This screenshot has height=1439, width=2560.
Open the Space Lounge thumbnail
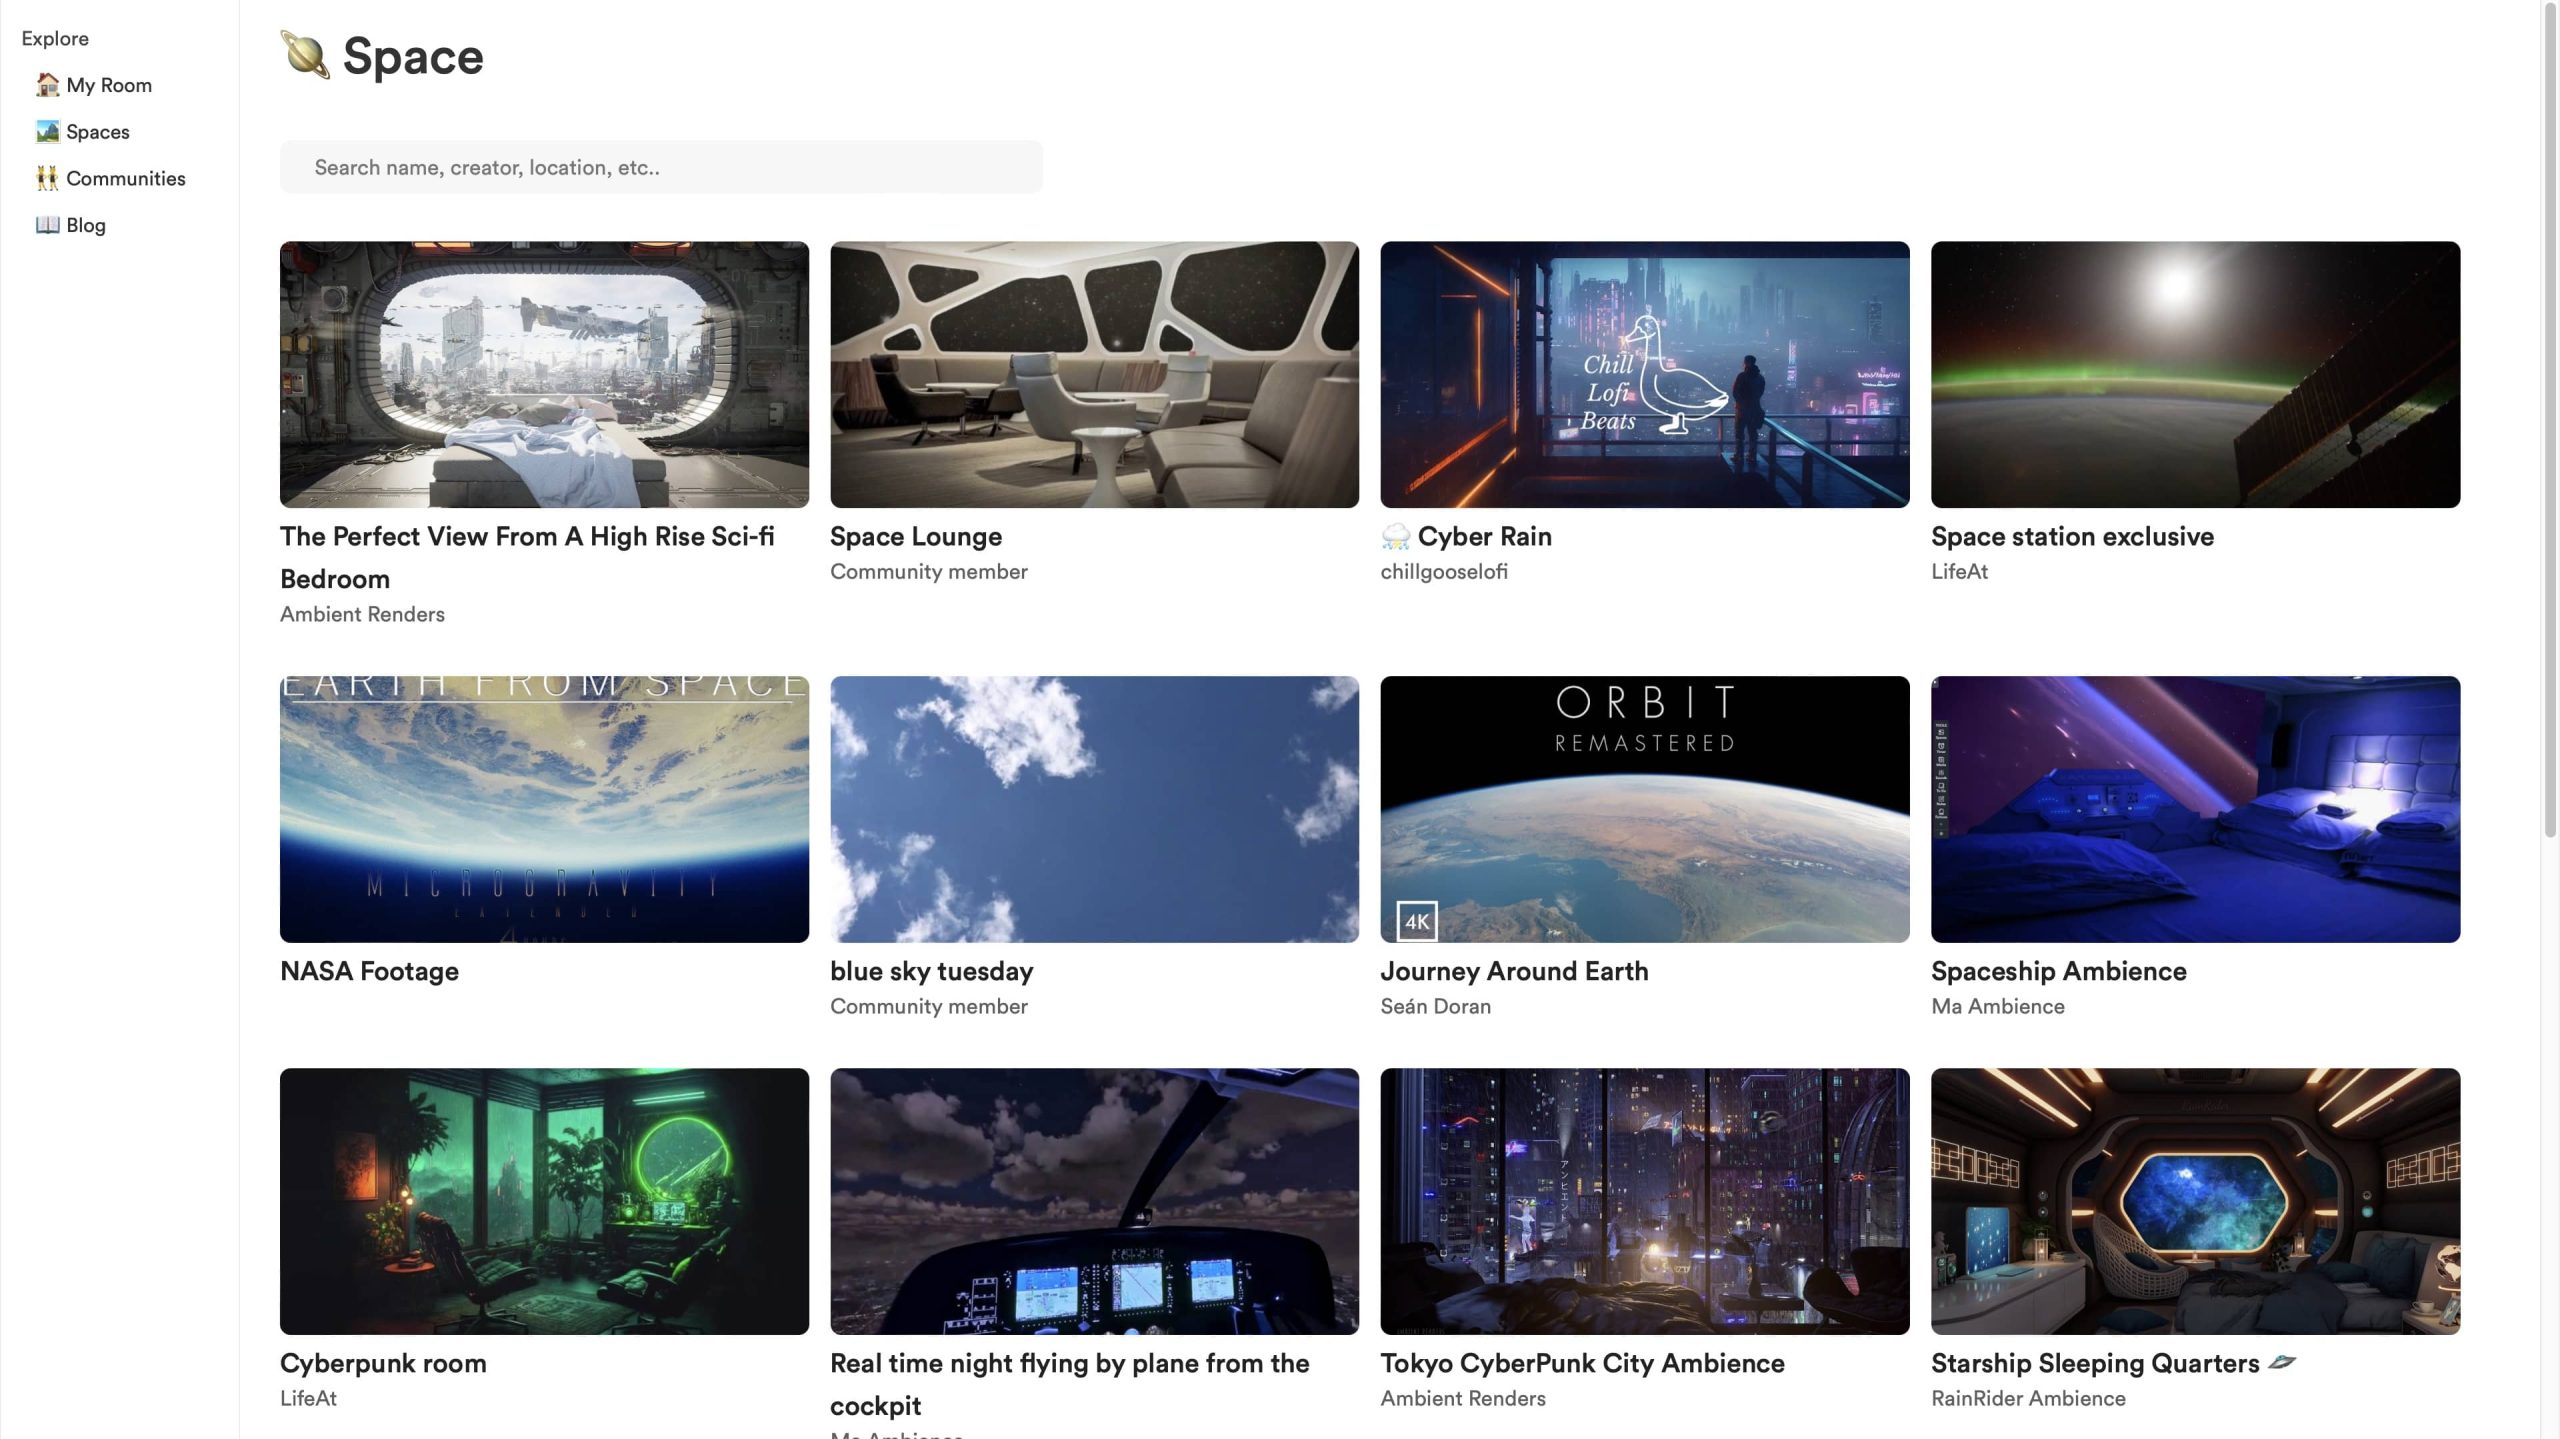pyautogui.click(x=1094, y=374)
